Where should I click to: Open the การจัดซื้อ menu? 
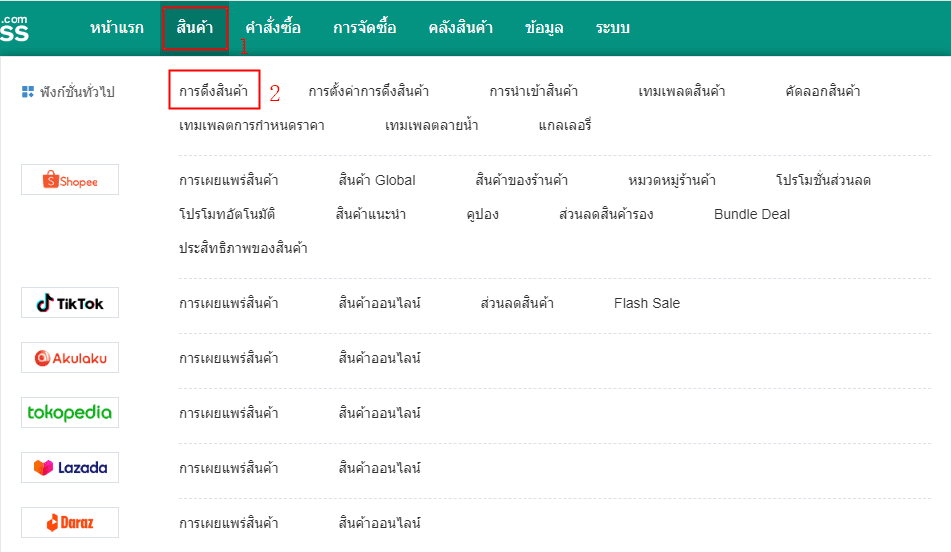click(x=365, y=28)
